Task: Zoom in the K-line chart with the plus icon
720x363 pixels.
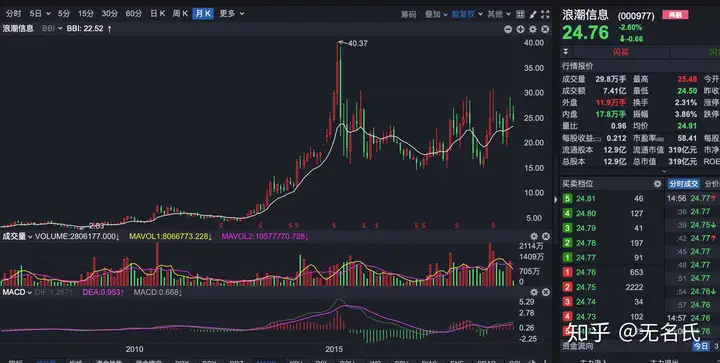Action: (520, 29)
